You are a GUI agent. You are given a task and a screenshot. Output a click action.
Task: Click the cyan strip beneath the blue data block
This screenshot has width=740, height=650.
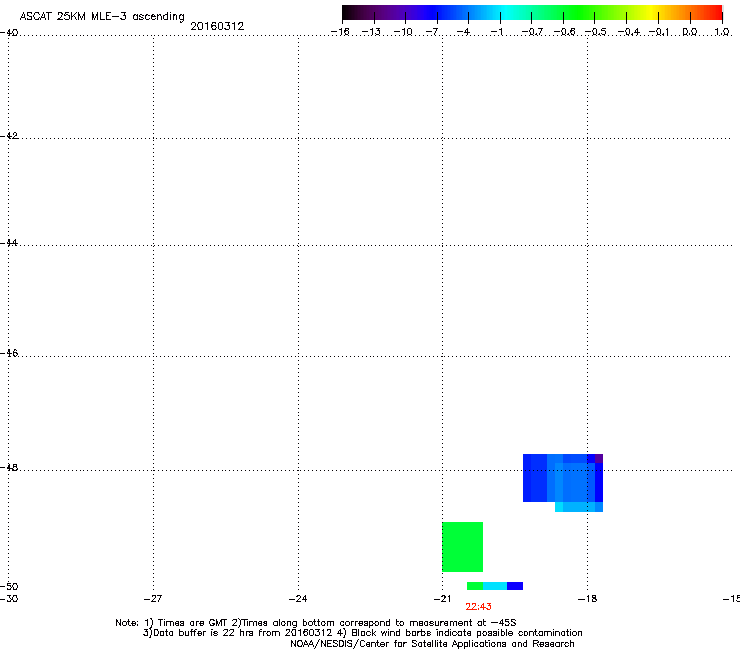[x=579, y=507]
